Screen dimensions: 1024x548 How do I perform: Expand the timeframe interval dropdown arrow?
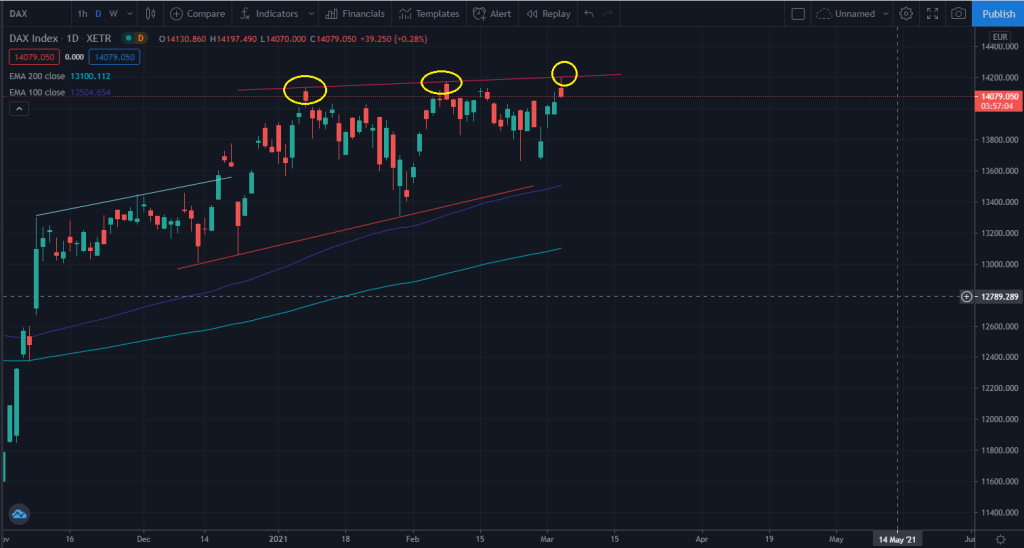point(127,14)
